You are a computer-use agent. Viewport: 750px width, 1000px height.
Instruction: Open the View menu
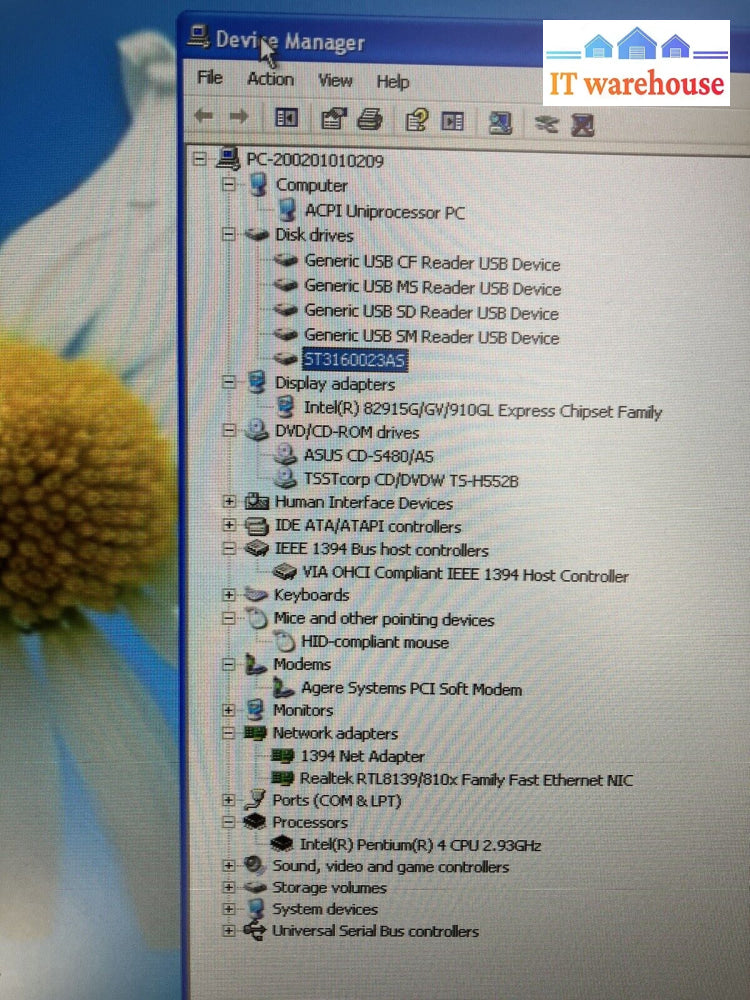coord(335,80)
